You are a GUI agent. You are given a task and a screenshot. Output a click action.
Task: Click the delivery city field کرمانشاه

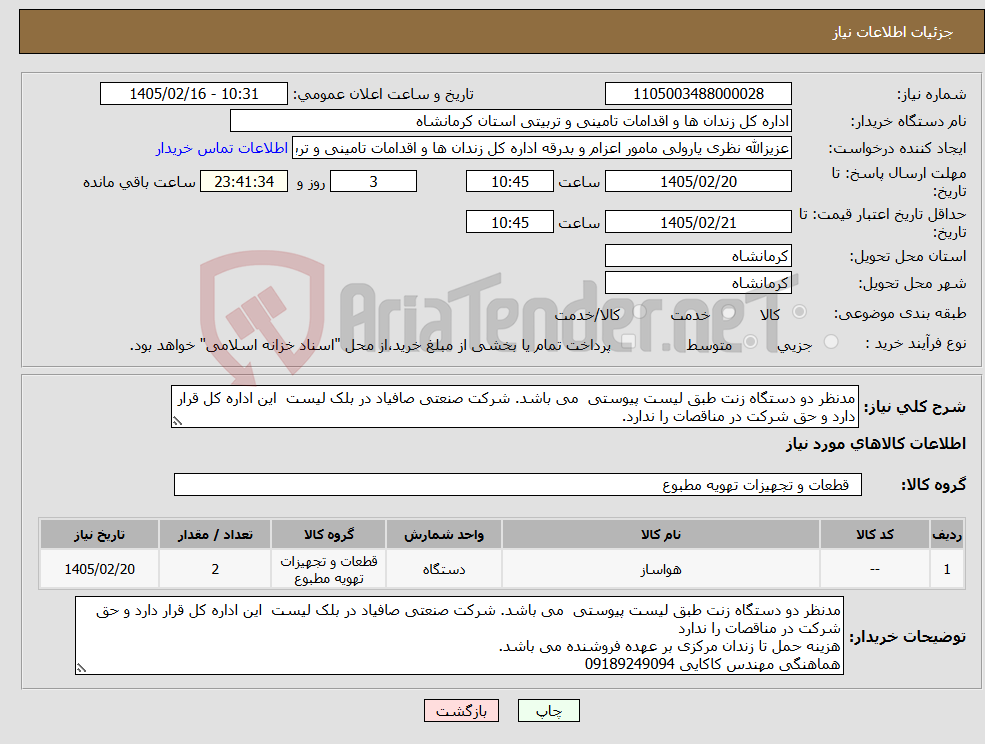698,283
